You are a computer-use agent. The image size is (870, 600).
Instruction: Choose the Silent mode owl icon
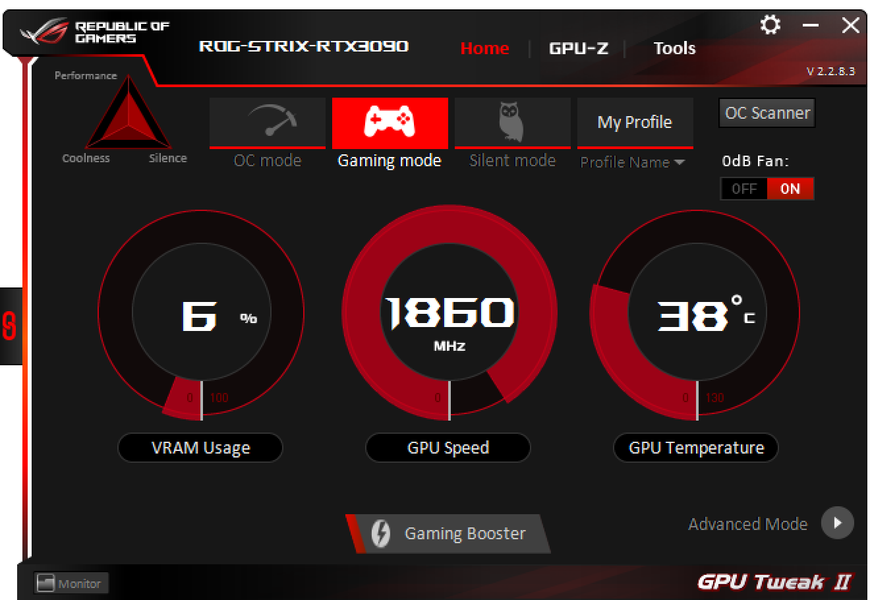[x=512, y=123]
